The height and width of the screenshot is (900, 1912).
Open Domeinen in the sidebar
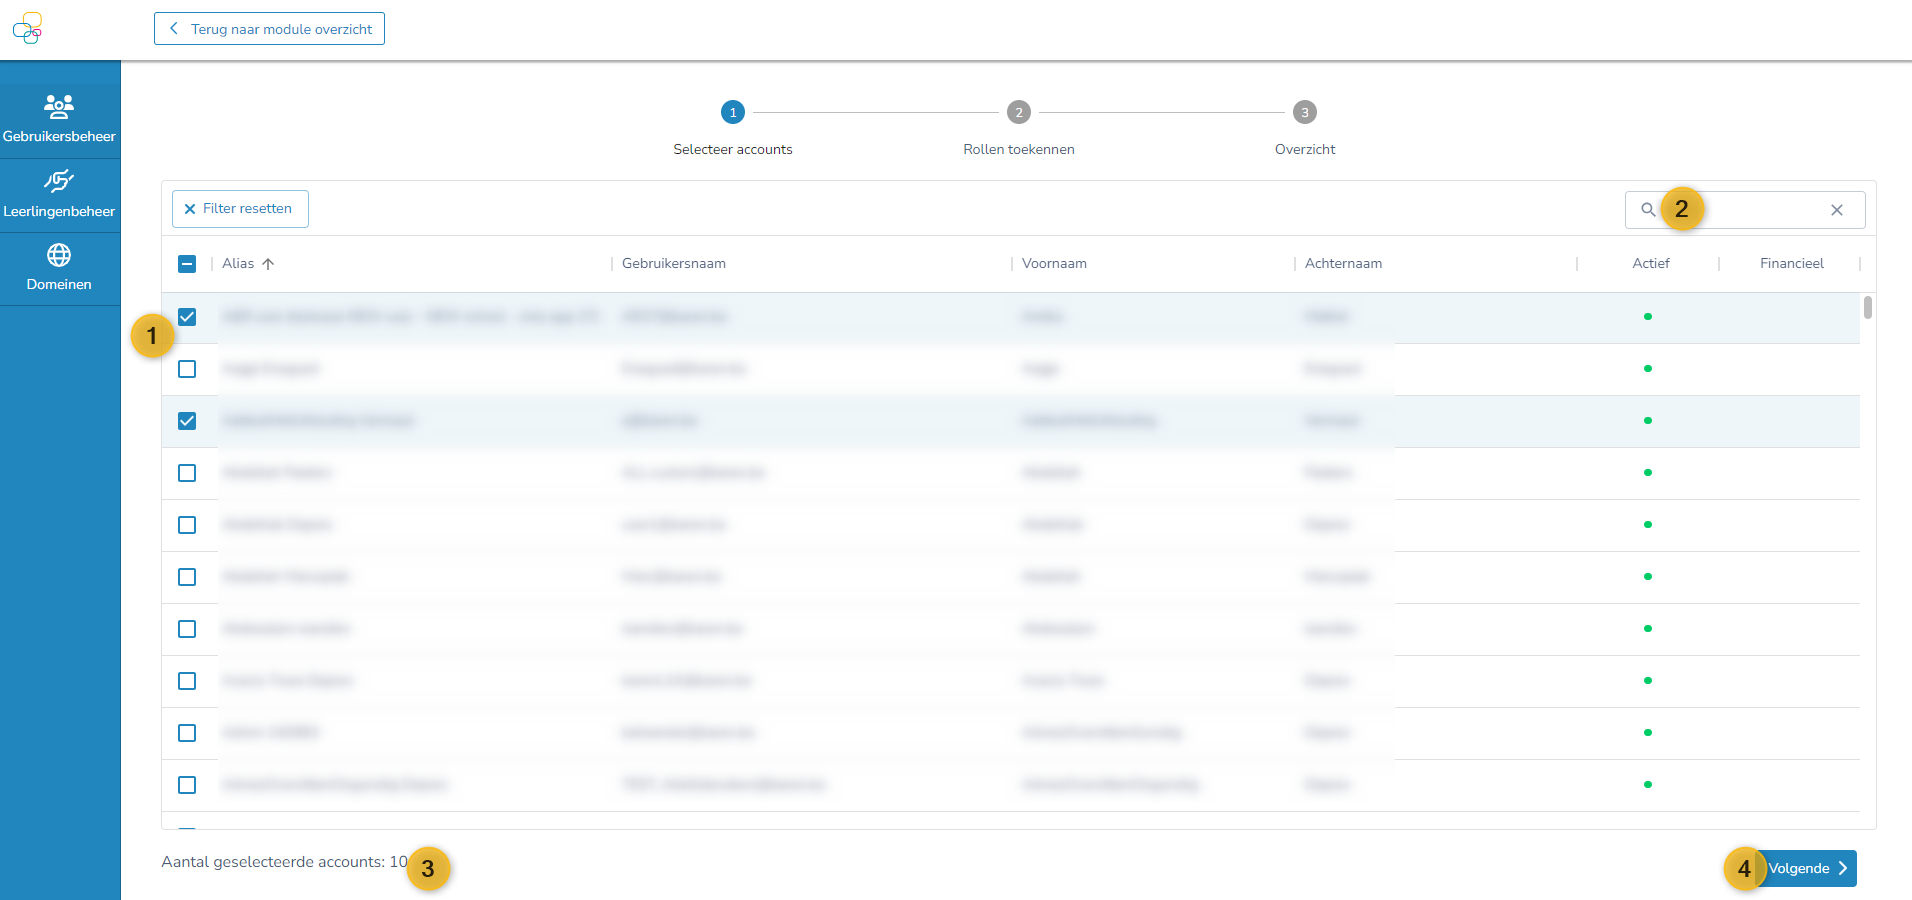pos(60,268)
